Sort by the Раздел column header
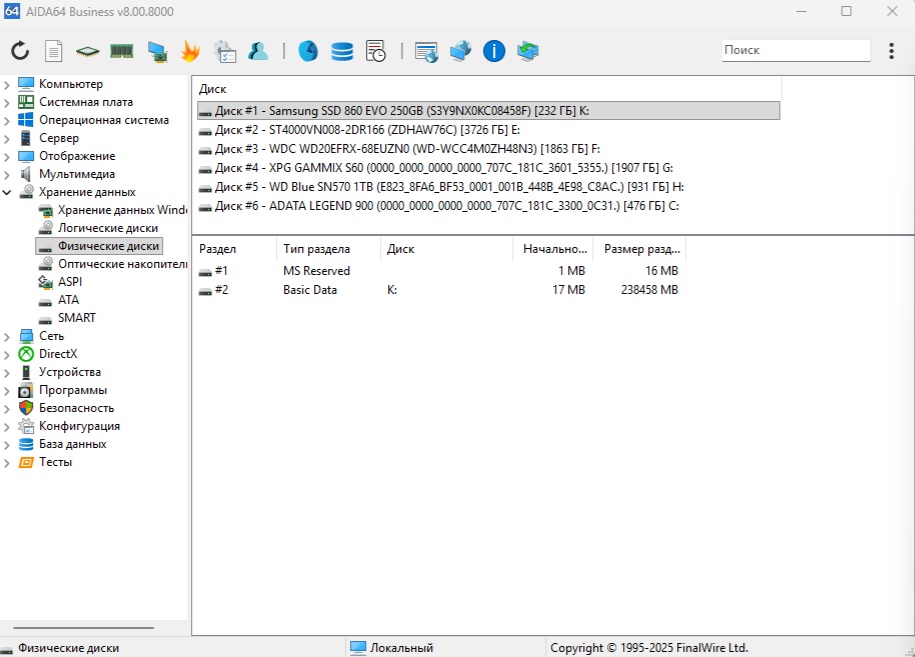Screen dimensions: 915x657 (x=235, y=249)
